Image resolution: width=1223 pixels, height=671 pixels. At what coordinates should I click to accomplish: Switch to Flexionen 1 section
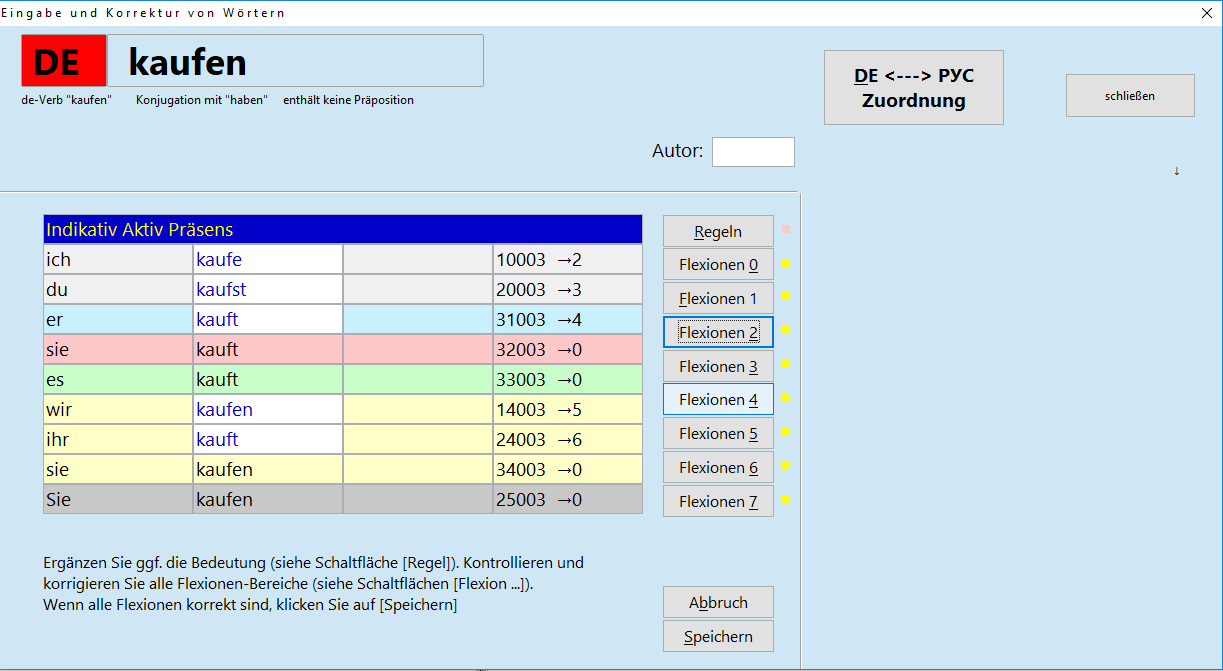coord(718,298)
